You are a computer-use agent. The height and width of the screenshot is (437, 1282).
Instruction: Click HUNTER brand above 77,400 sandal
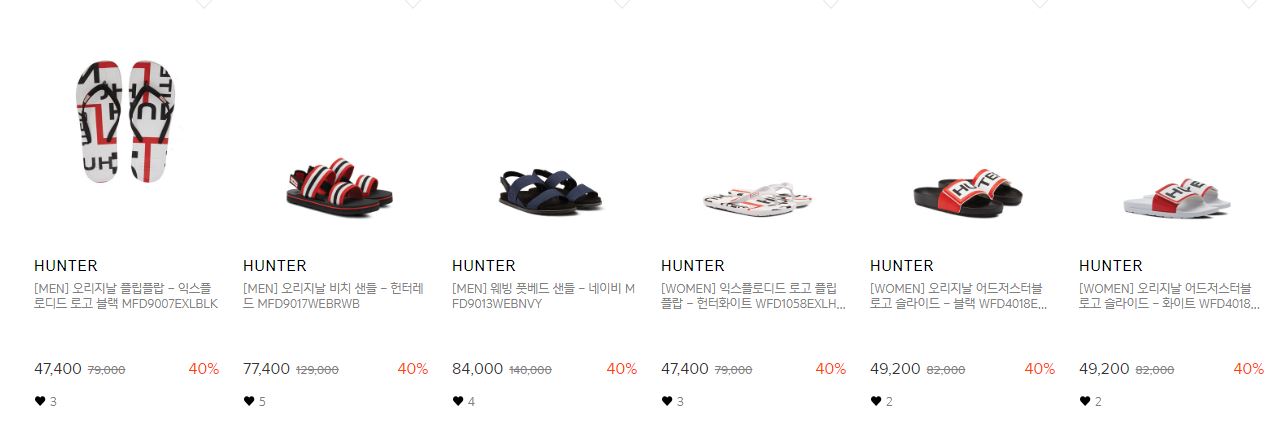click(275, 266)
